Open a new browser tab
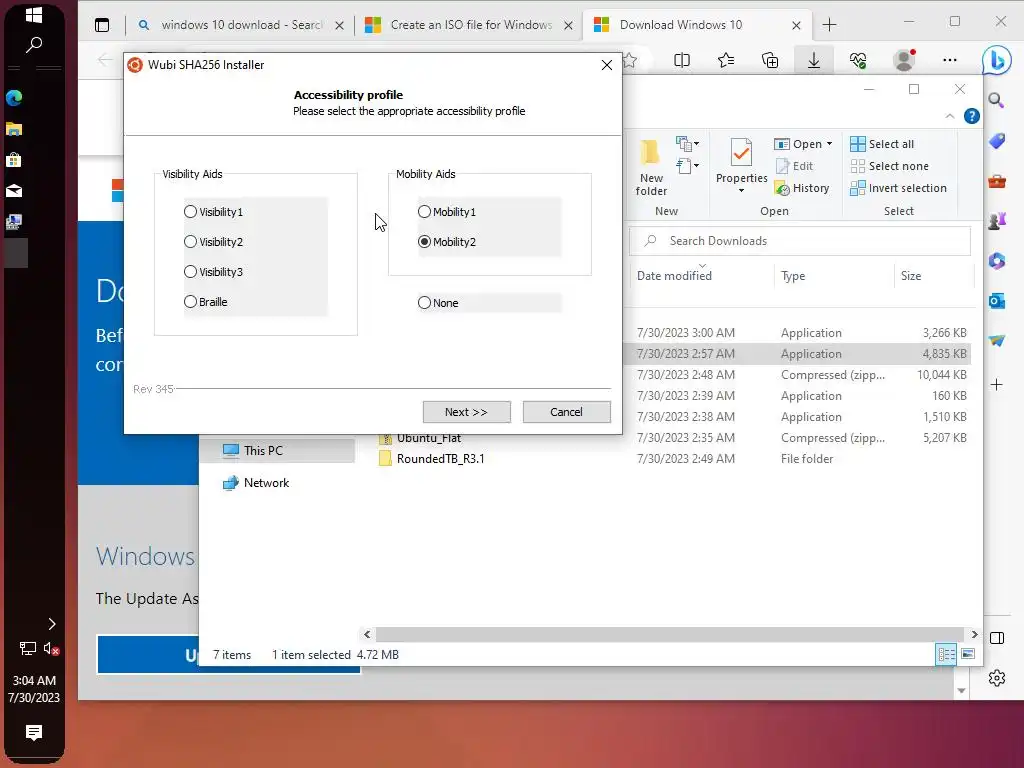The width and height of the screenshot is (1024, 768). coord(829,25)
